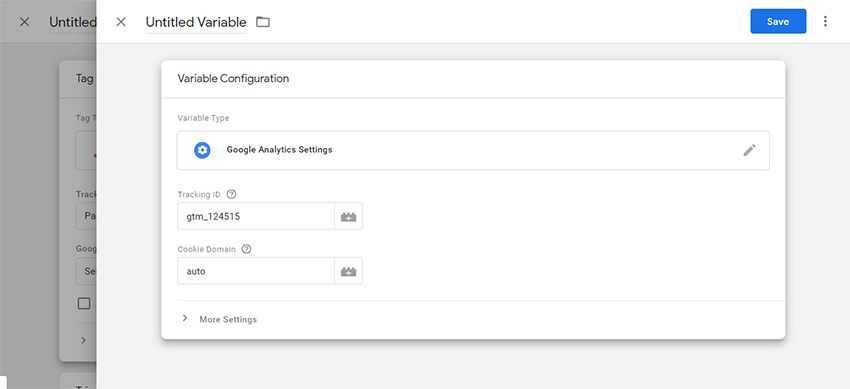Expand the chevron in background tag panel
Viewport: 850px width, 389px height.
(83, 340)
